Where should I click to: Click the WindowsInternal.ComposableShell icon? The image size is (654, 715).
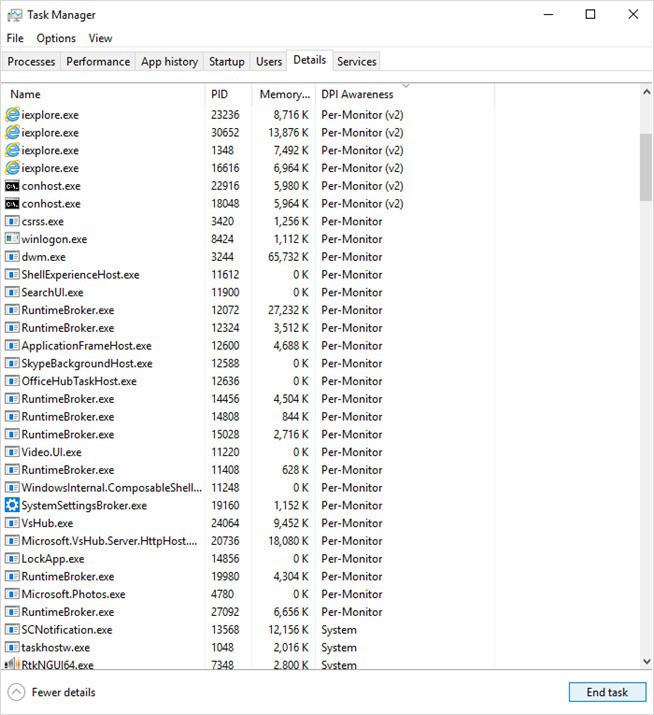(12, 487)
